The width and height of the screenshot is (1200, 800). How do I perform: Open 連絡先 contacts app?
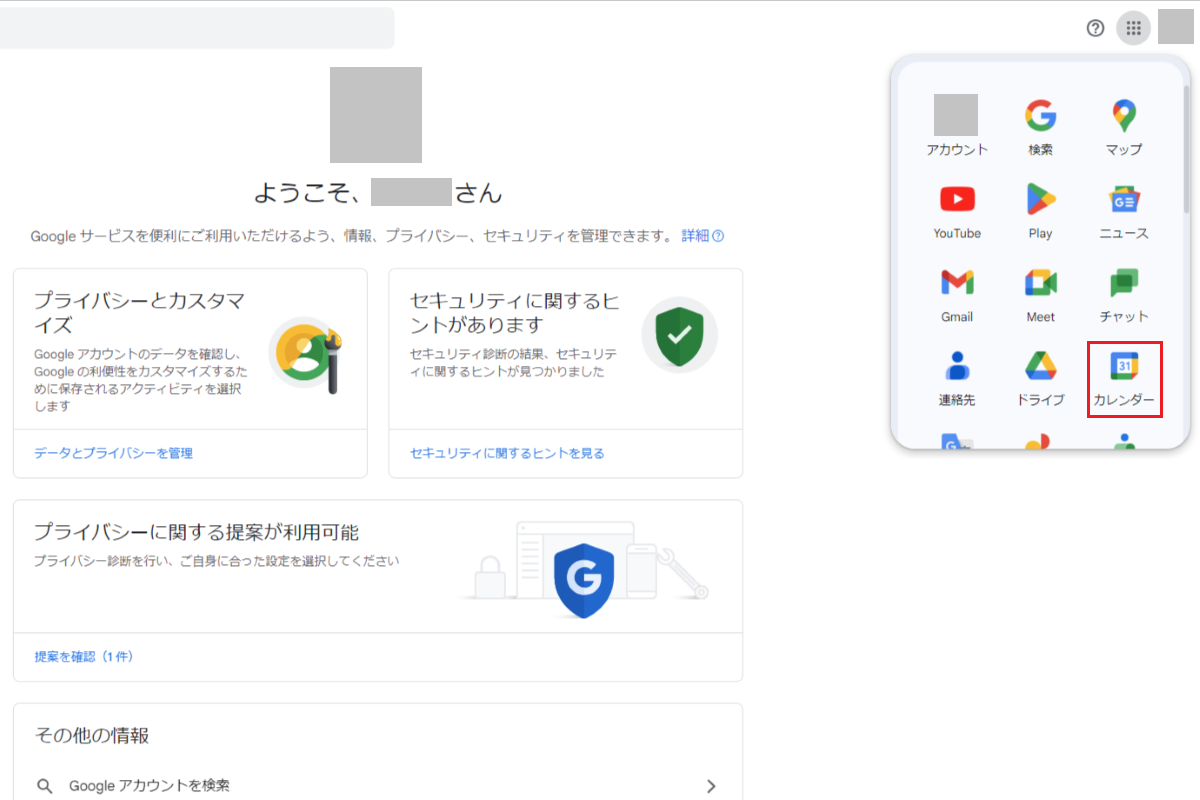point(956,377)
